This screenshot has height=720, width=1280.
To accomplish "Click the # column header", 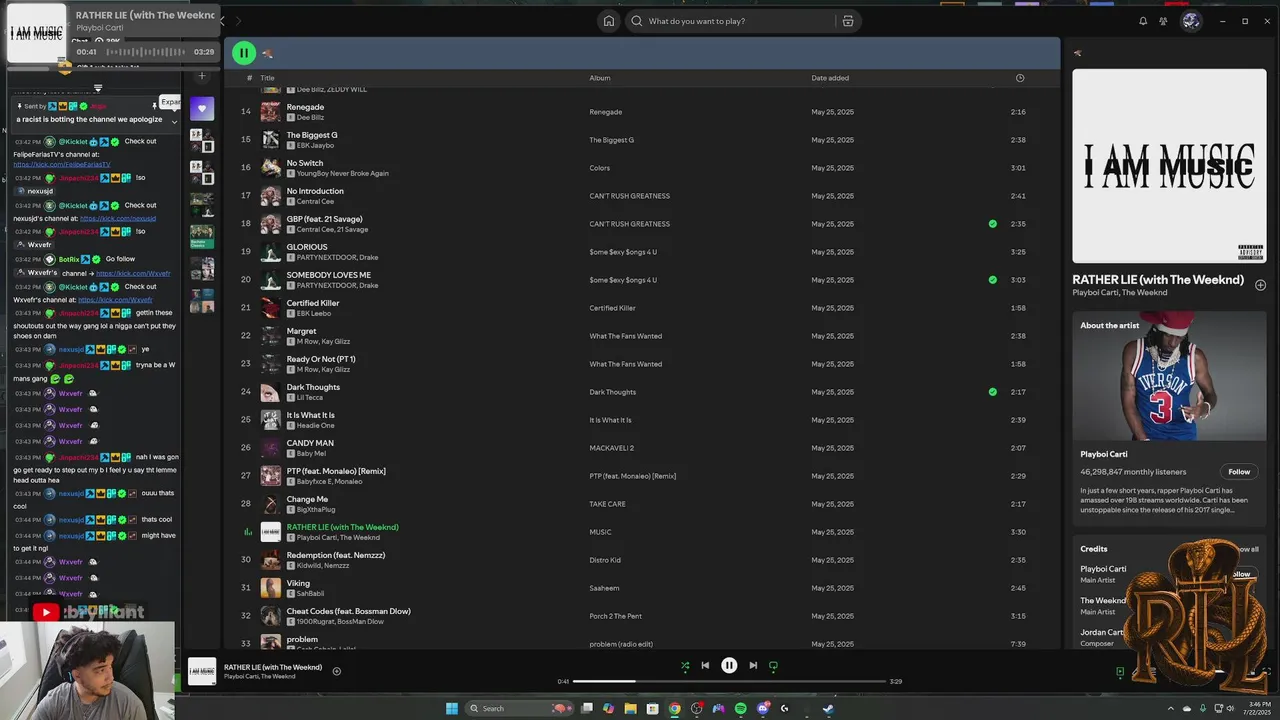I will point(249,78).
